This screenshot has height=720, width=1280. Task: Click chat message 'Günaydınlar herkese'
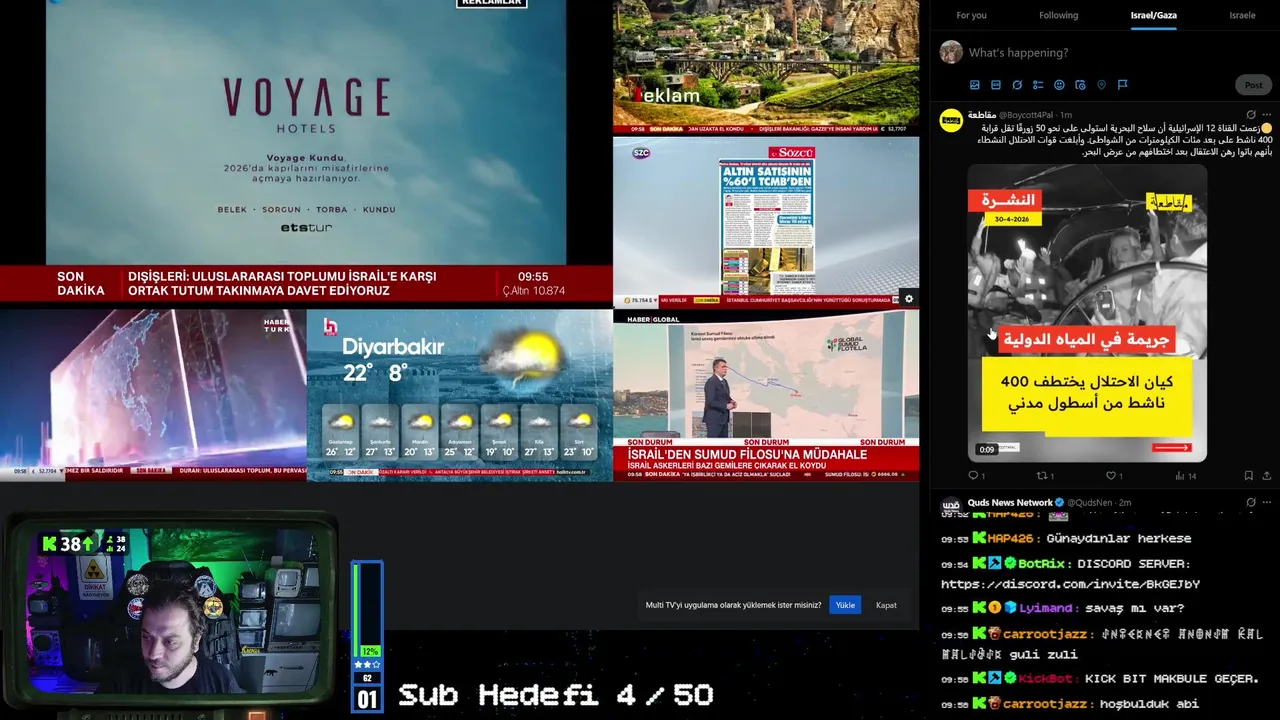[x=1119, y=538]
